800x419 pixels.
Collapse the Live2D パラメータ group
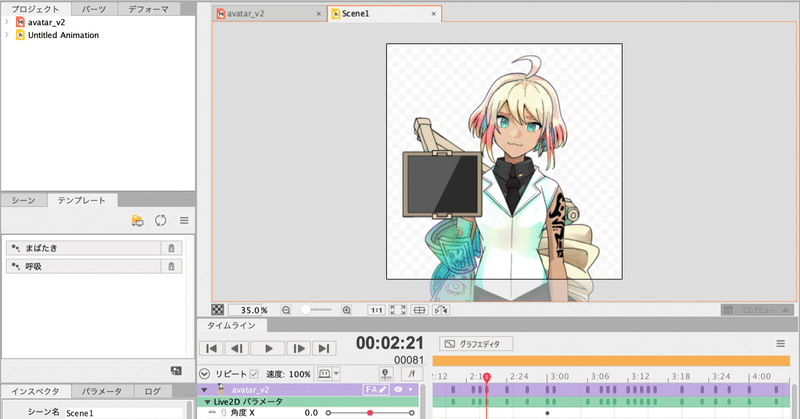207,402
